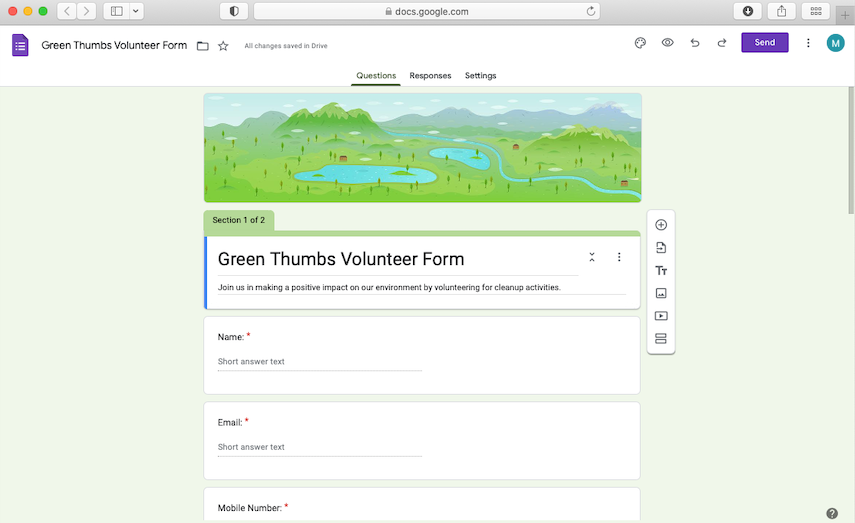Screen dimensions: 855x523
Task: Open the More options menu beside Send
Action: [808, 43]
